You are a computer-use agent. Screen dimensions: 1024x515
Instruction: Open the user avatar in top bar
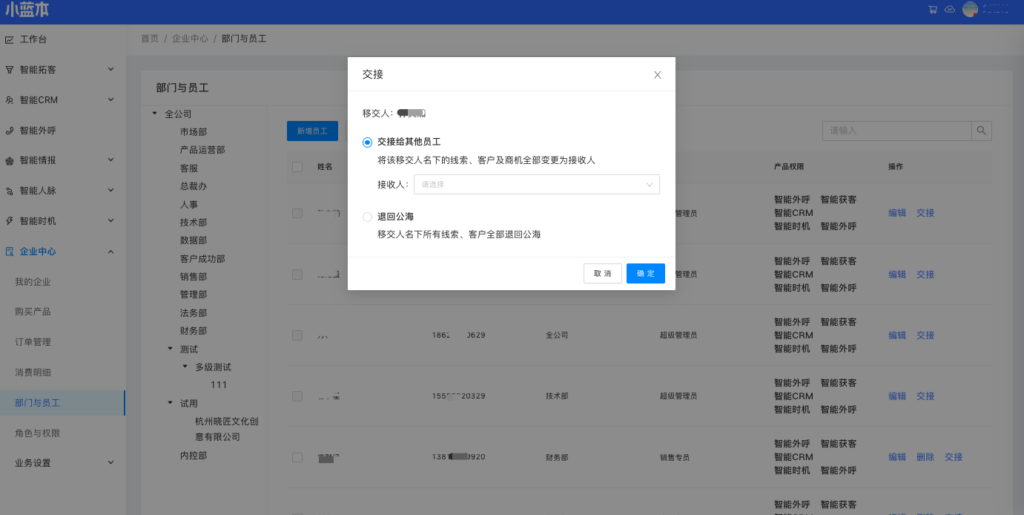[970, 10]
